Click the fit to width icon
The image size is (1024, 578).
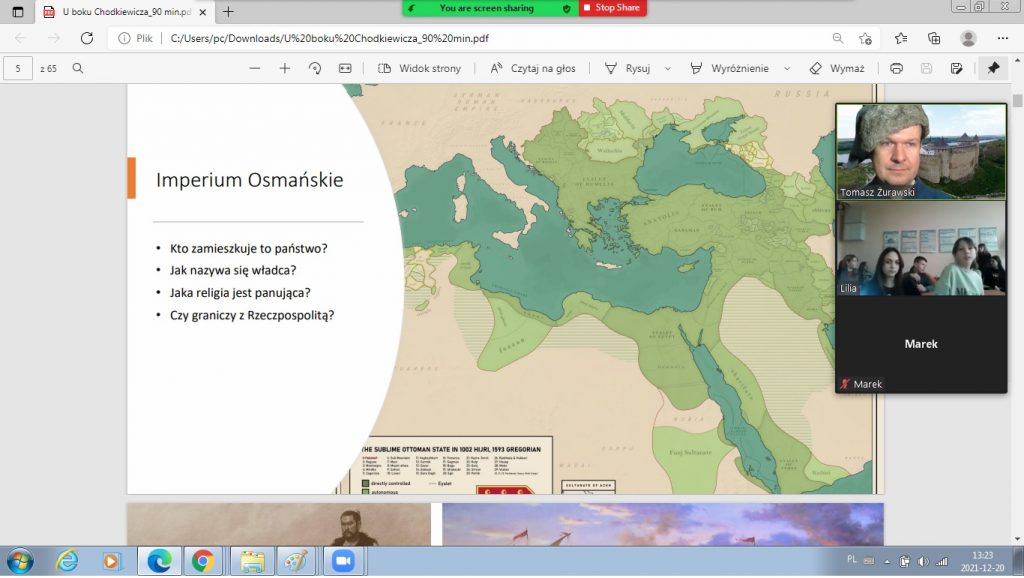coord(345,68)
